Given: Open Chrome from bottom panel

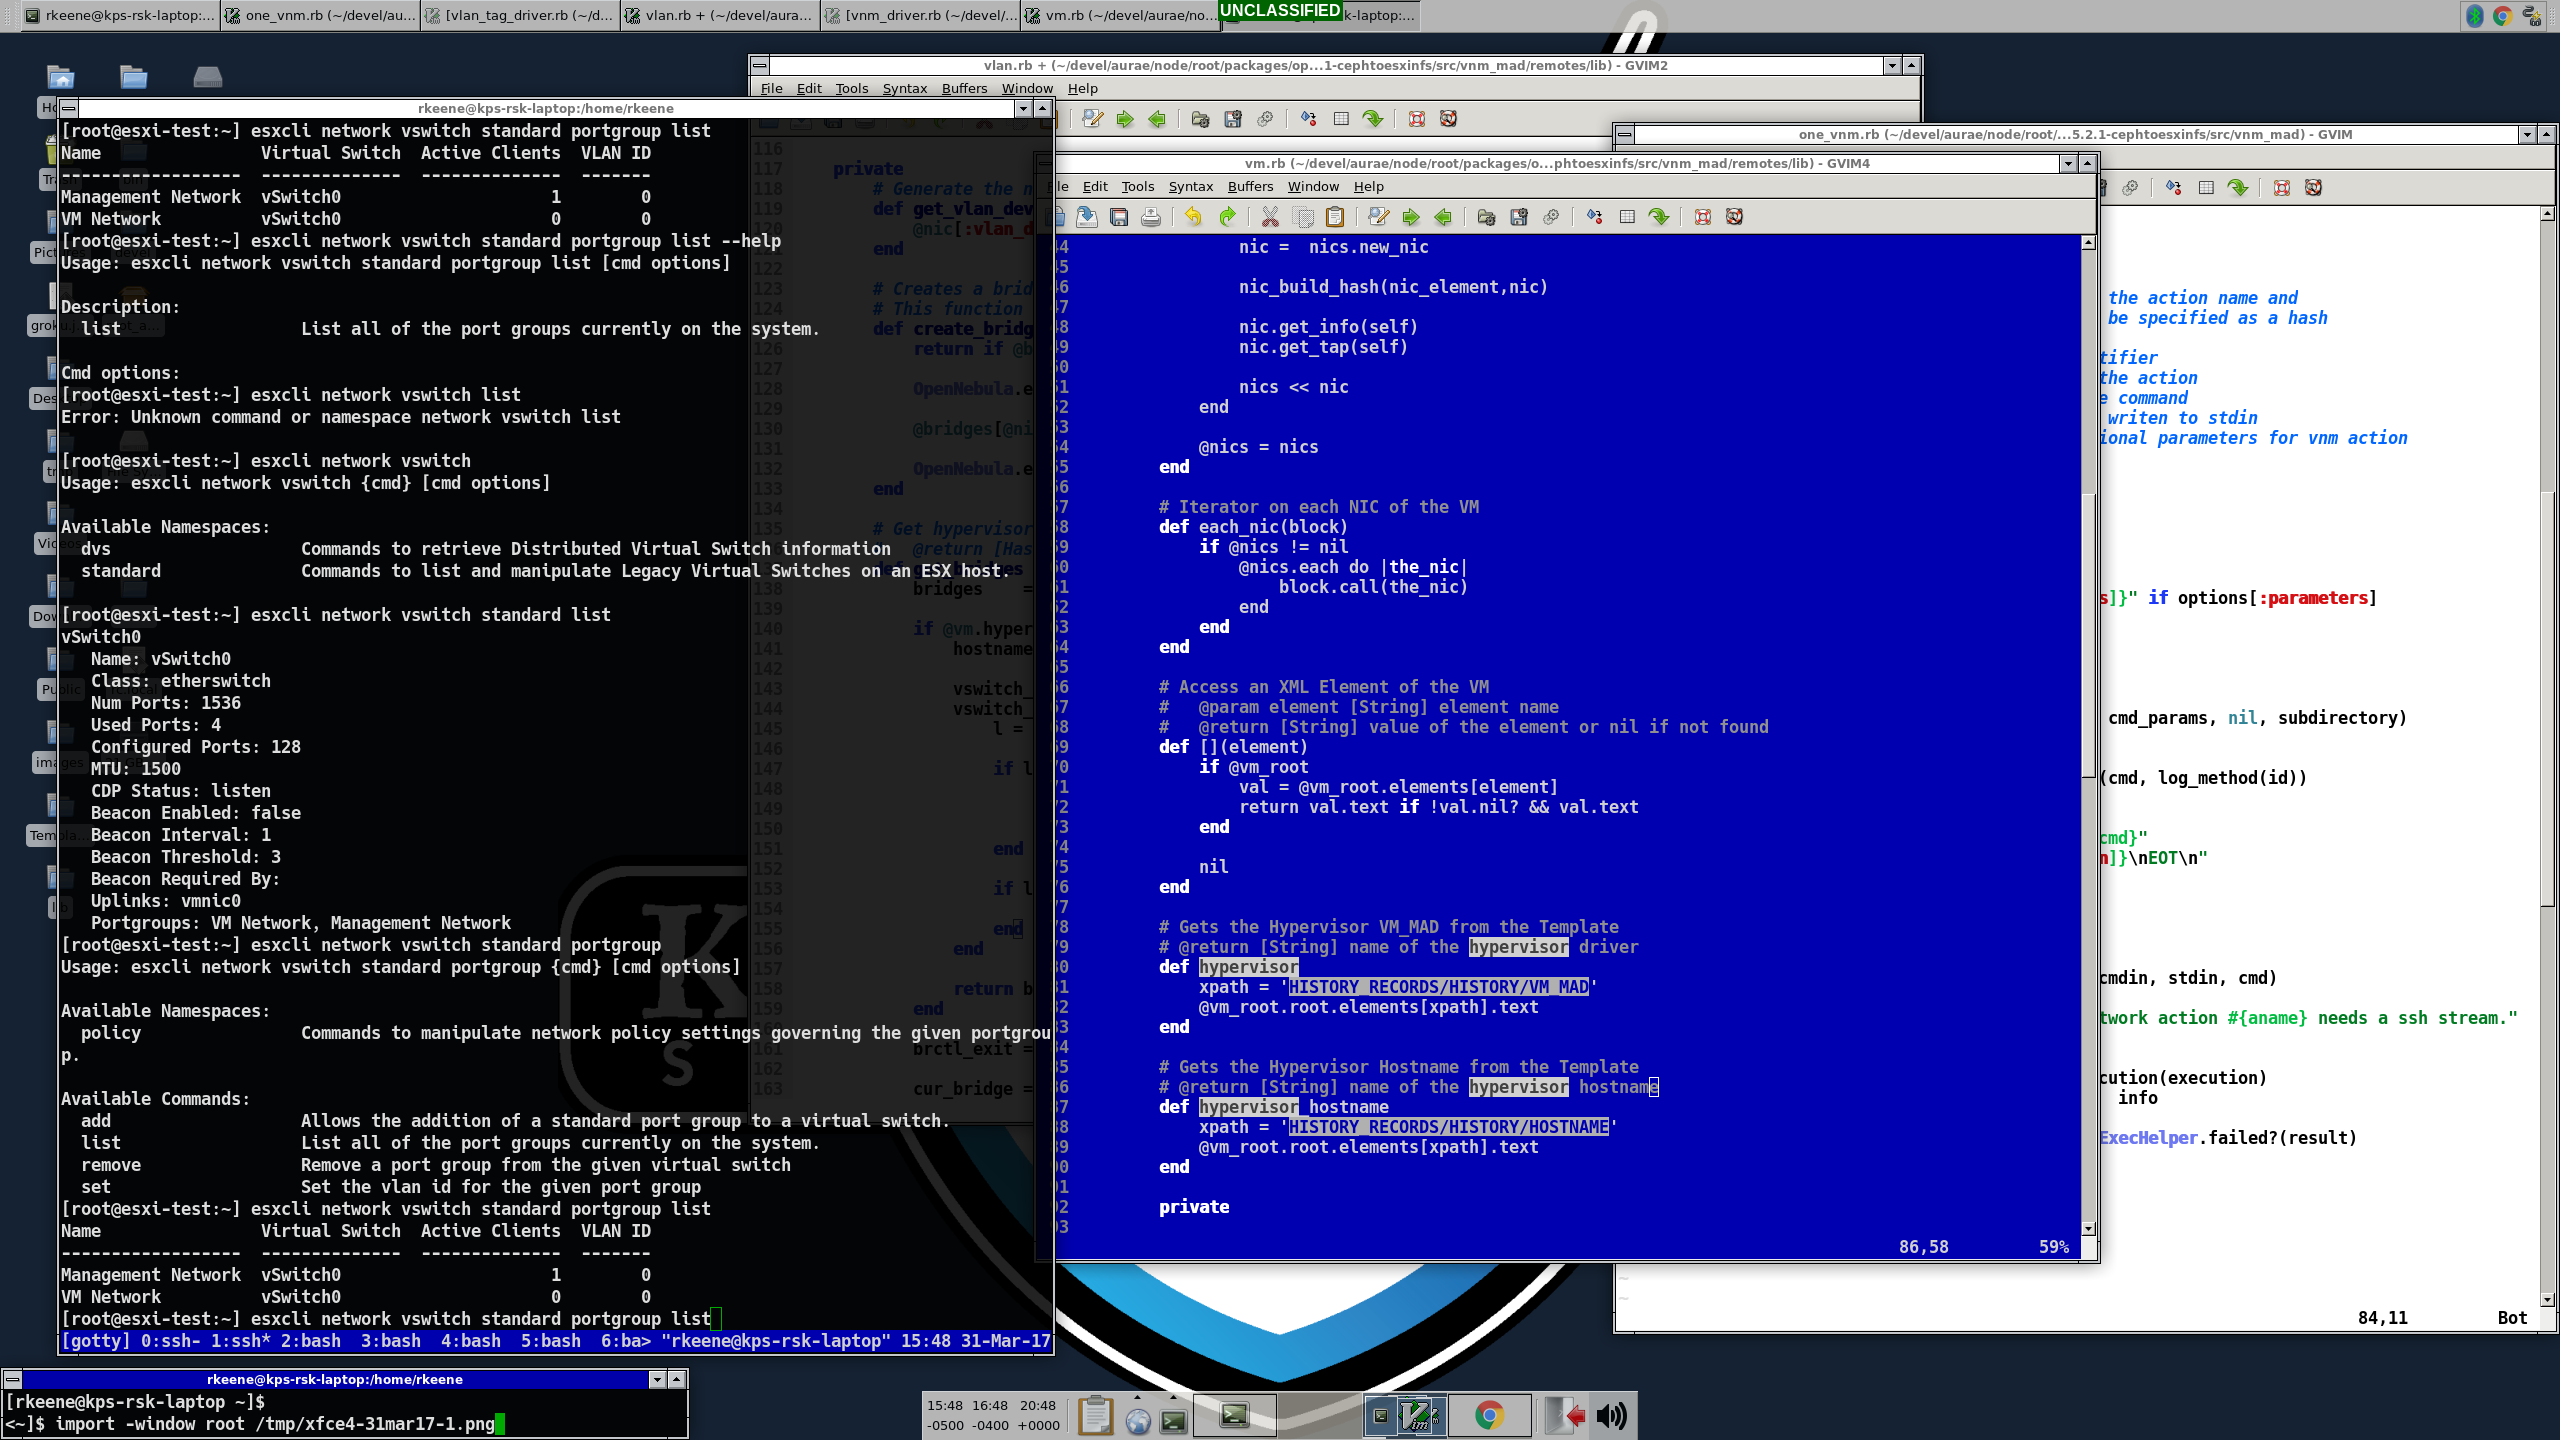Looking at the screenshot, I should pos(1489,1415).
